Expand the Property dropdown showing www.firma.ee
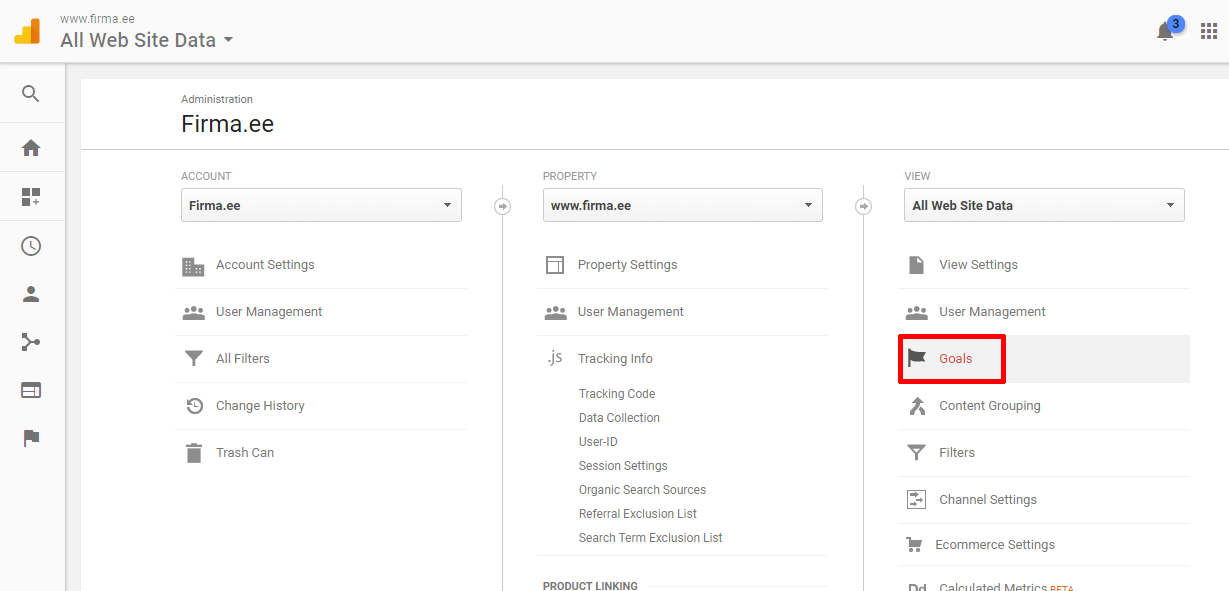This screenshot has height=591, width=1229. (x=682, y=205)
